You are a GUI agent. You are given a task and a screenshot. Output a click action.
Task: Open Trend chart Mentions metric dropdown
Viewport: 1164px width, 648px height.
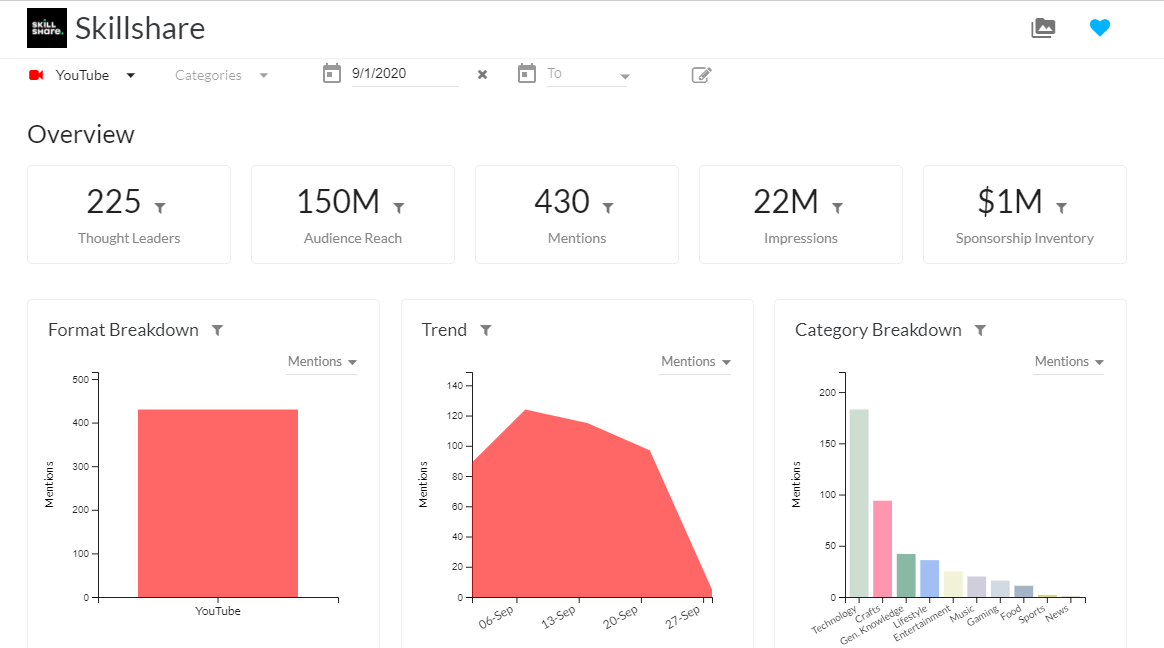tap(696, 361)
